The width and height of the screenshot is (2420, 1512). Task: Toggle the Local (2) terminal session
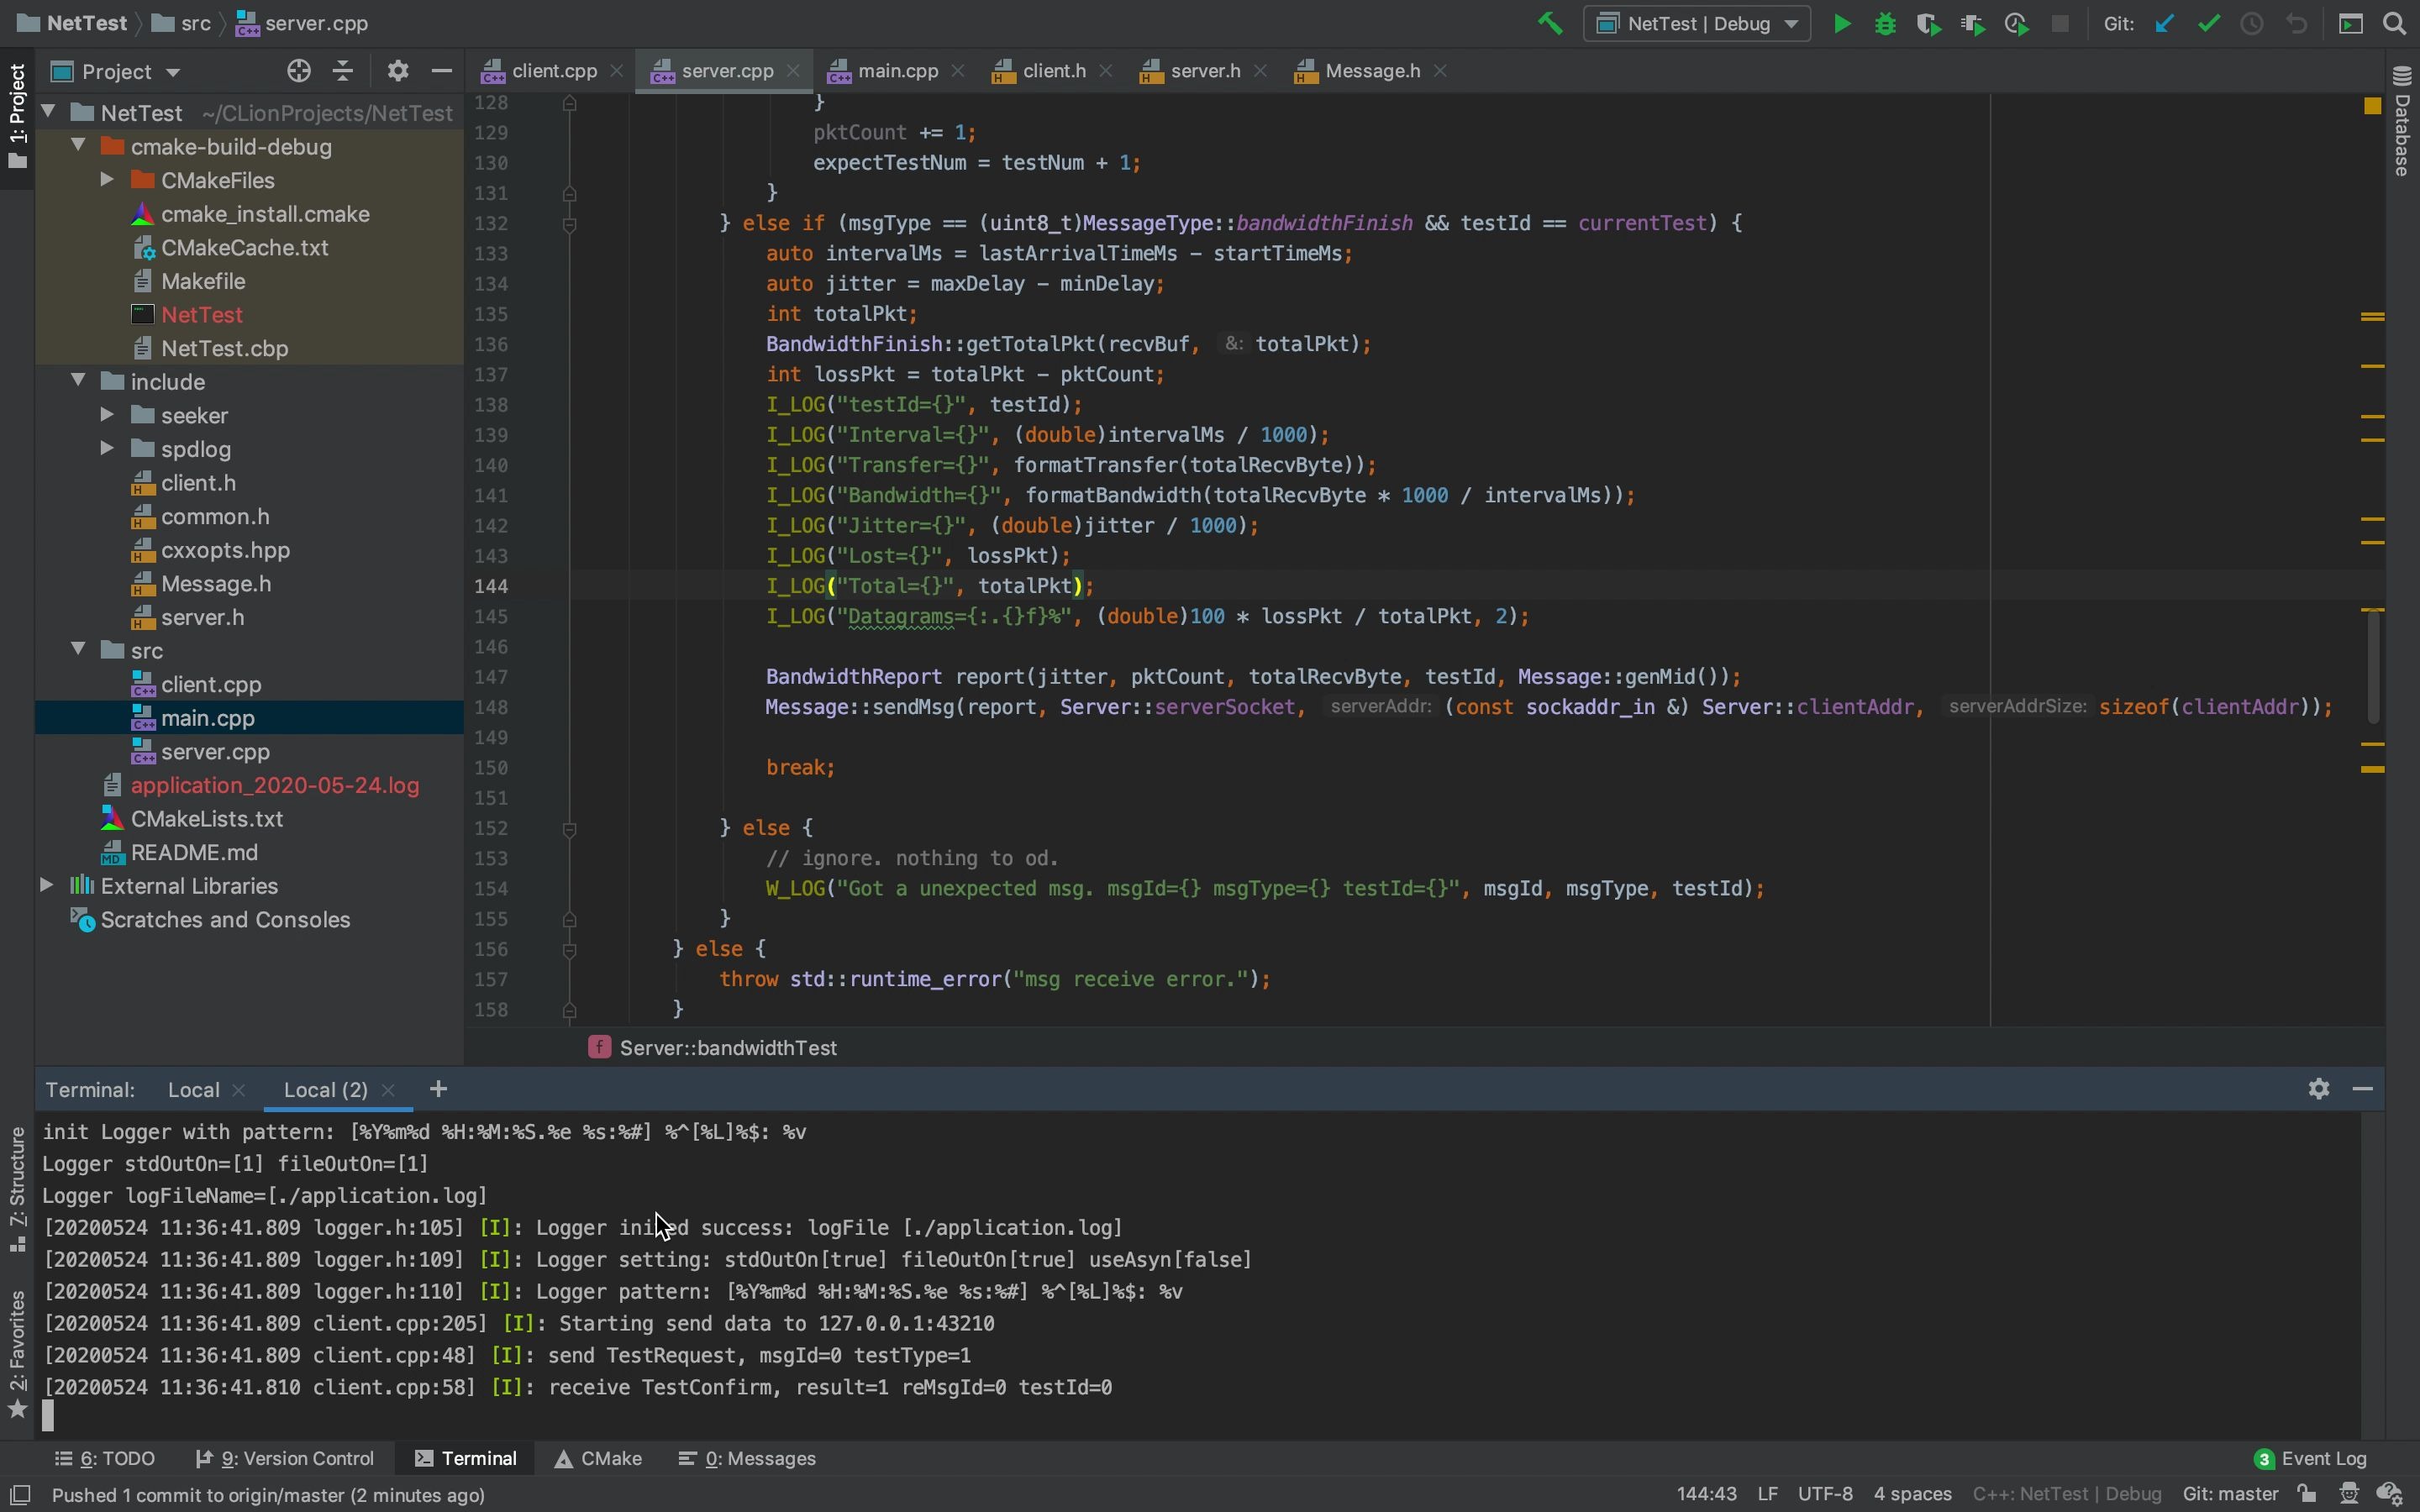coord(324,1089)
